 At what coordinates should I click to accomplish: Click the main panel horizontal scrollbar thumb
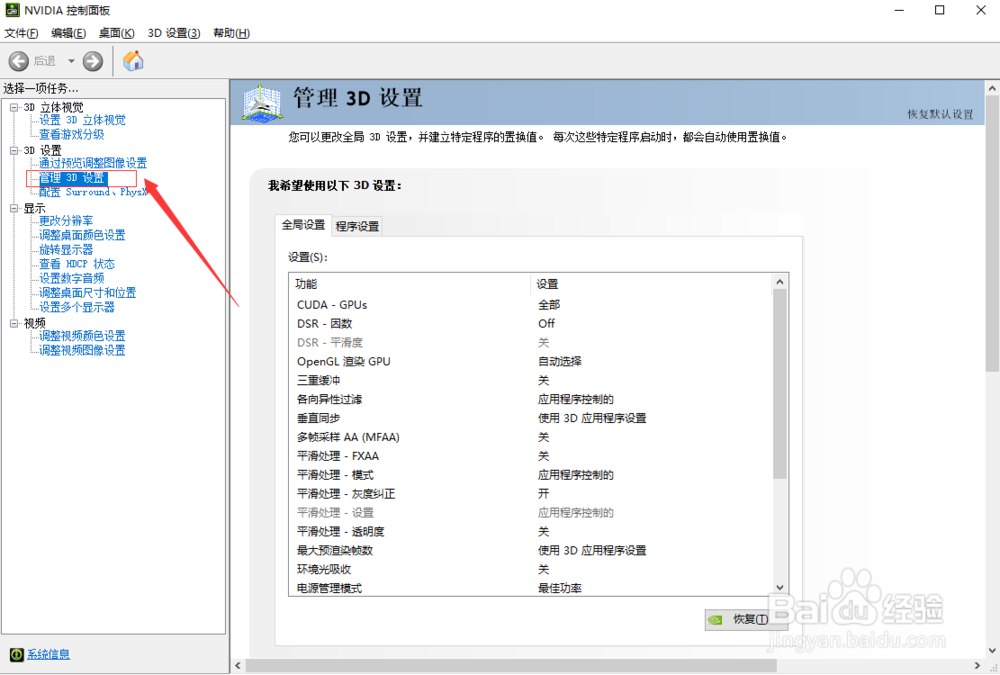(x=511, y=666)
